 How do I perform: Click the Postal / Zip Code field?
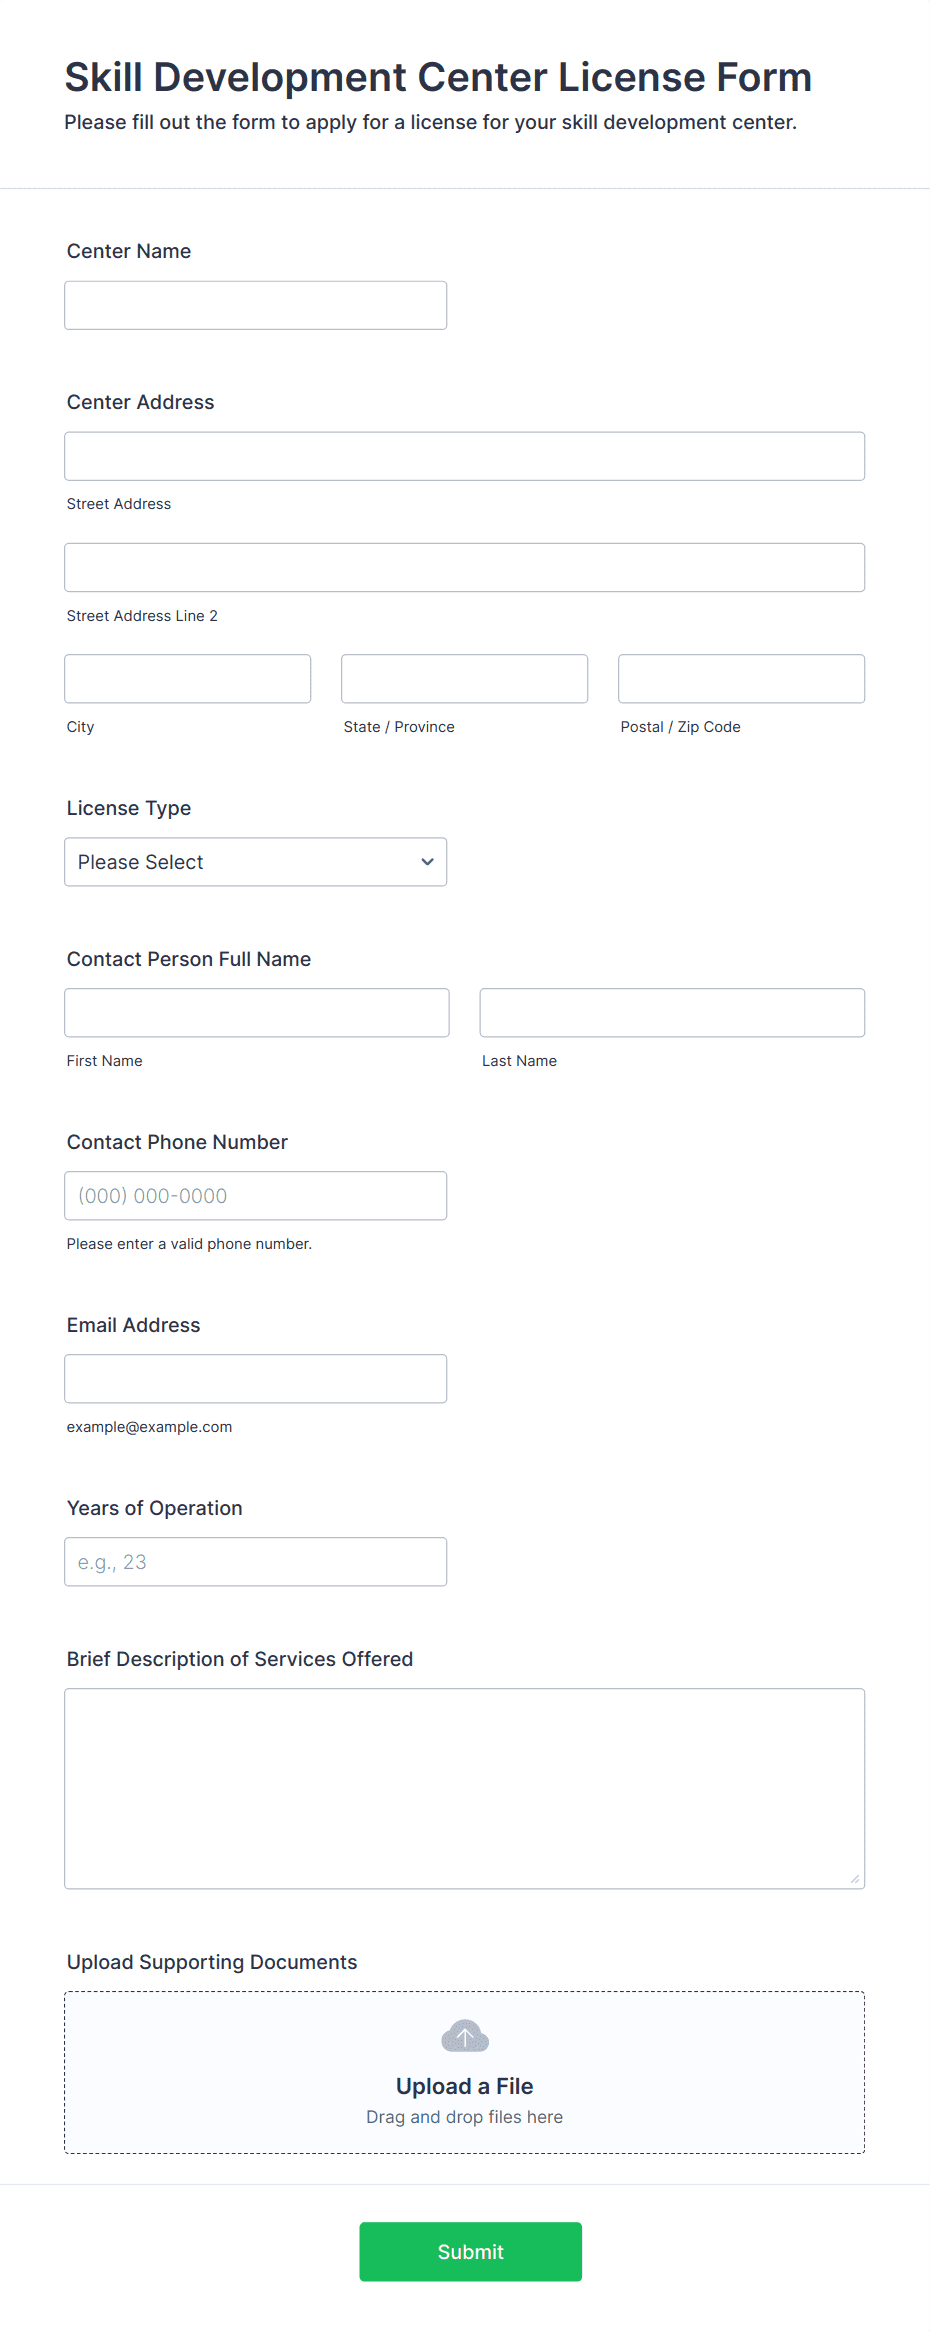click(x=742, y=679)
